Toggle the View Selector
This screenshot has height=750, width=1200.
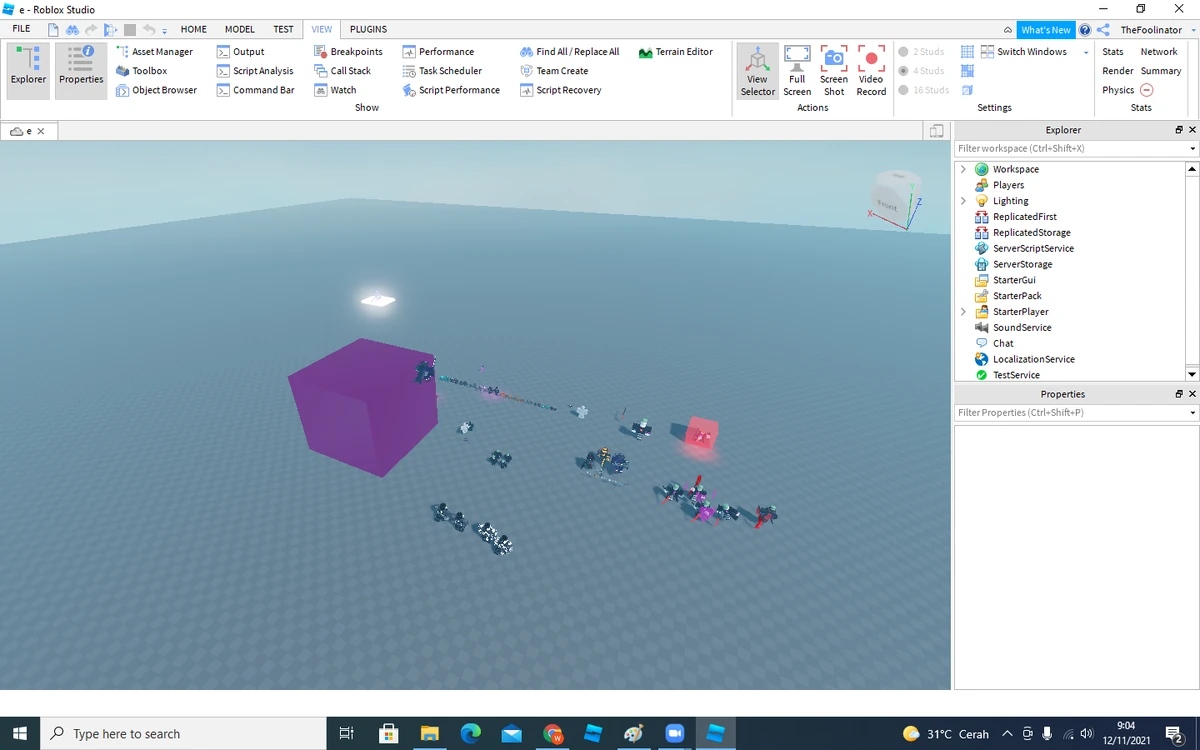(x=757, y=70)
